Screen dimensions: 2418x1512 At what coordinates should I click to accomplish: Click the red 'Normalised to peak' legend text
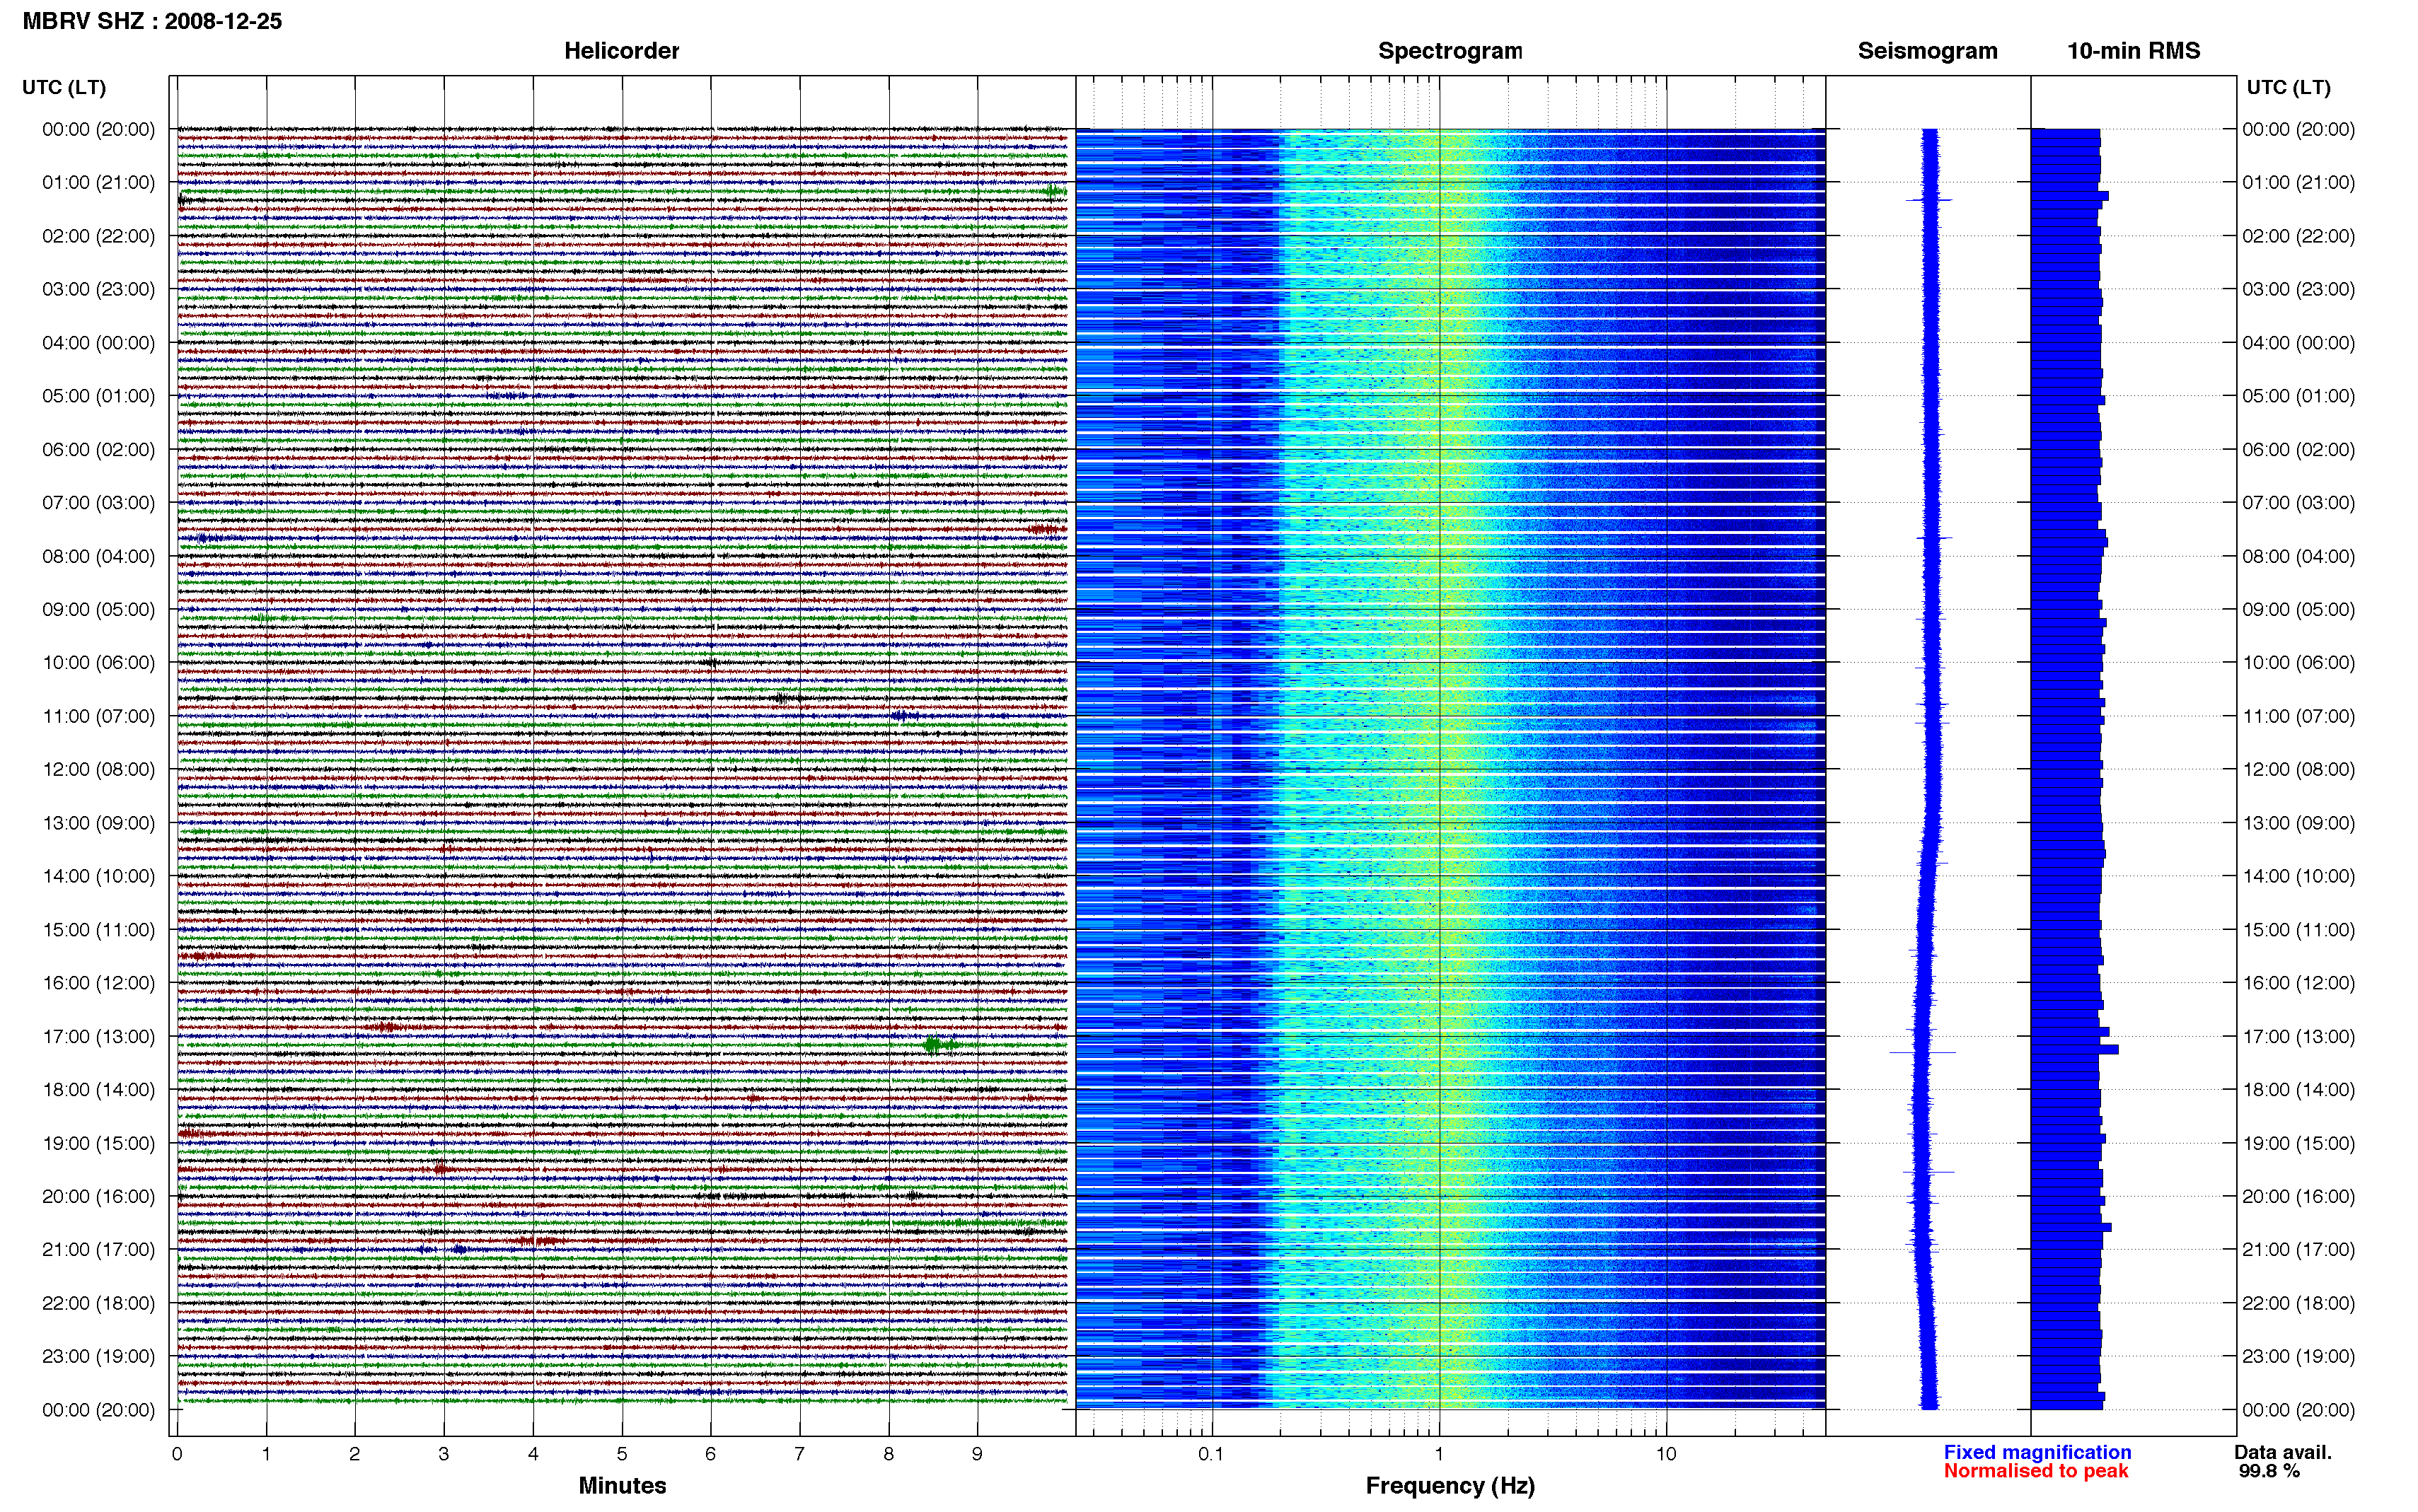[x=2036, y=1471]
